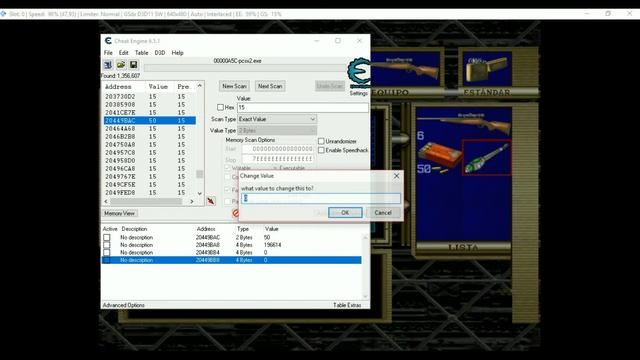The height and width of the screenshot is (360, 640).
Task: Open the load table folder icon
Action: [x=120, y=65]
